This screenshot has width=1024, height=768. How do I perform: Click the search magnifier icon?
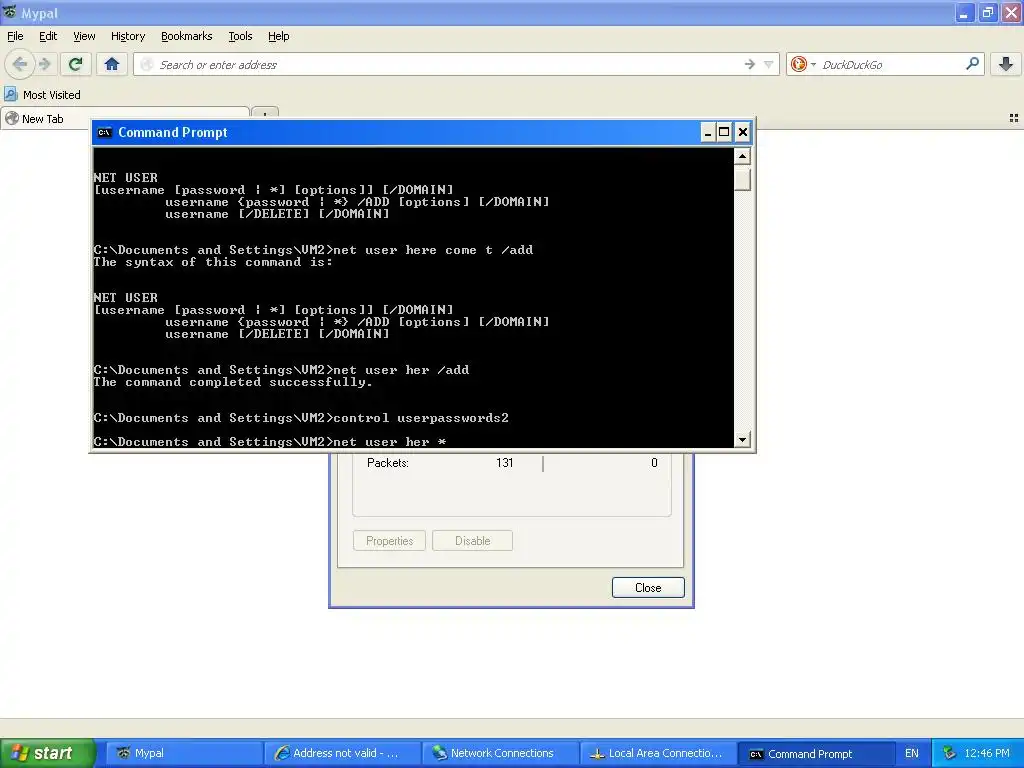click(x=972, y=64)
